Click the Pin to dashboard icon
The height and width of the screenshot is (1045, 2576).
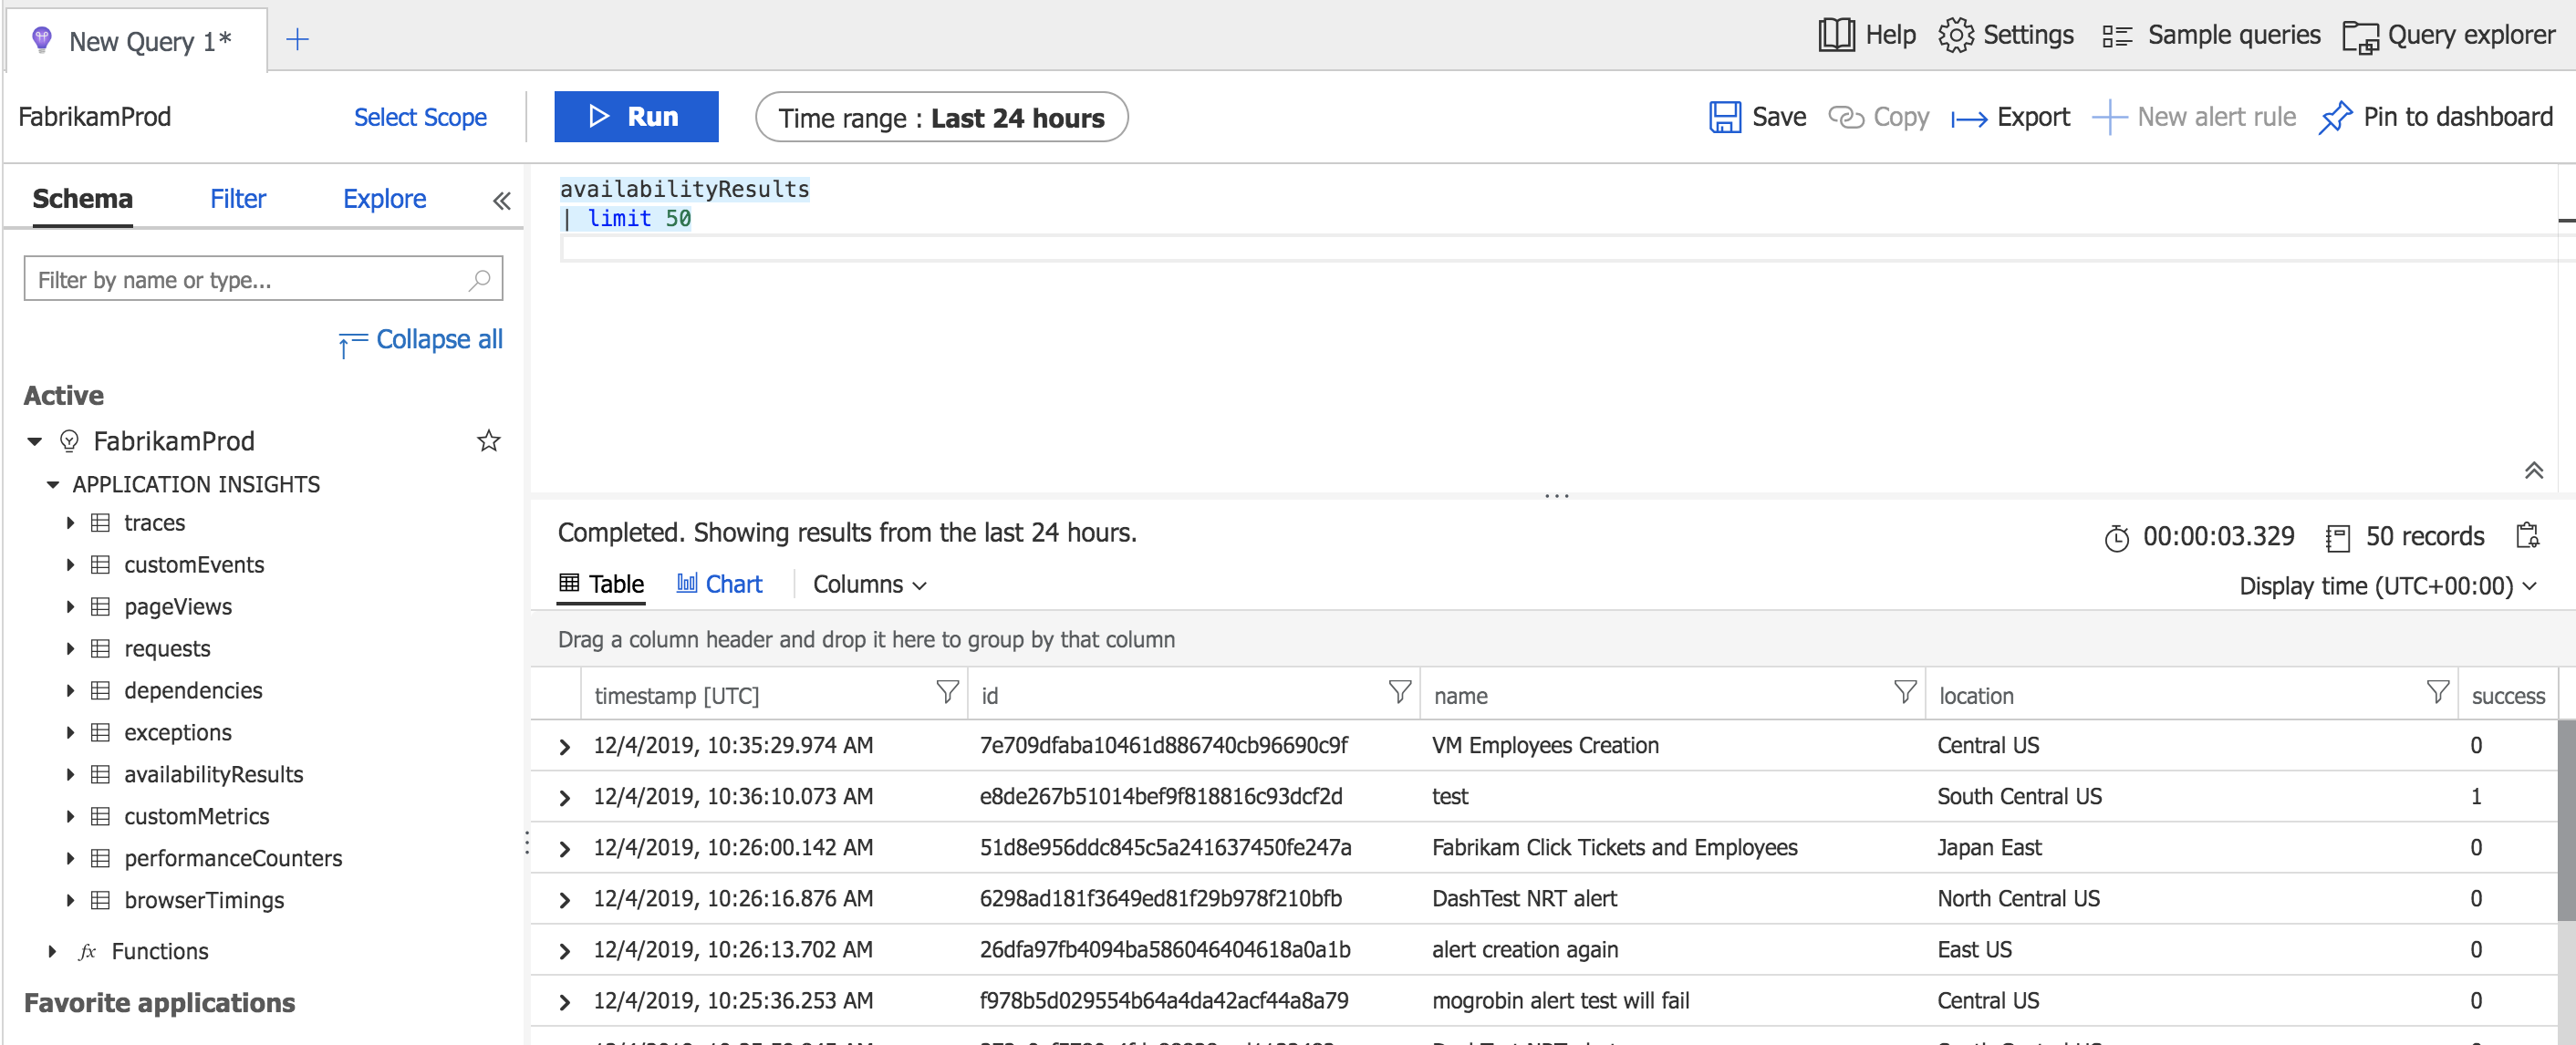pos(2334,117)
